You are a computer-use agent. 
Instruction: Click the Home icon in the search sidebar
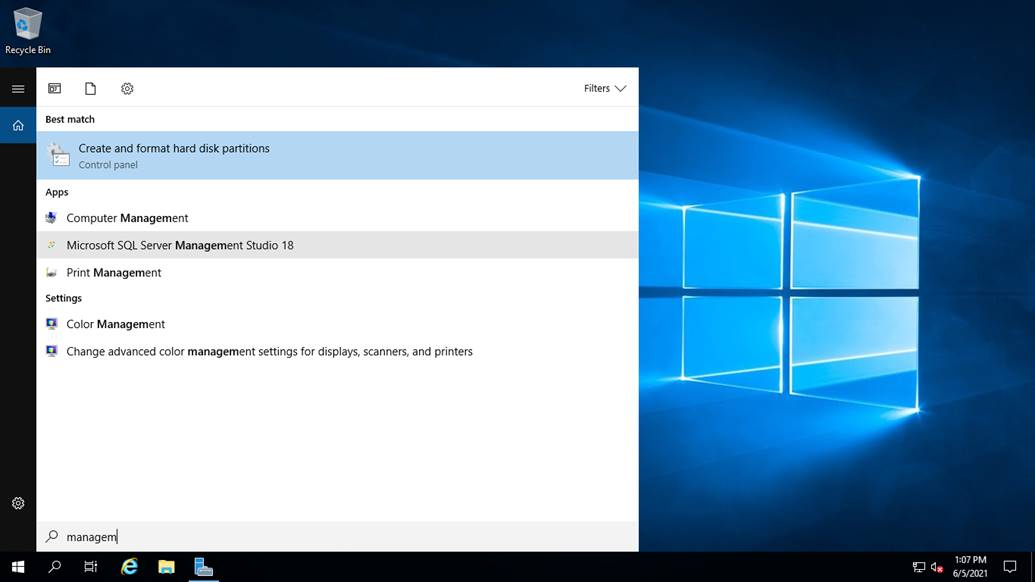17,125
